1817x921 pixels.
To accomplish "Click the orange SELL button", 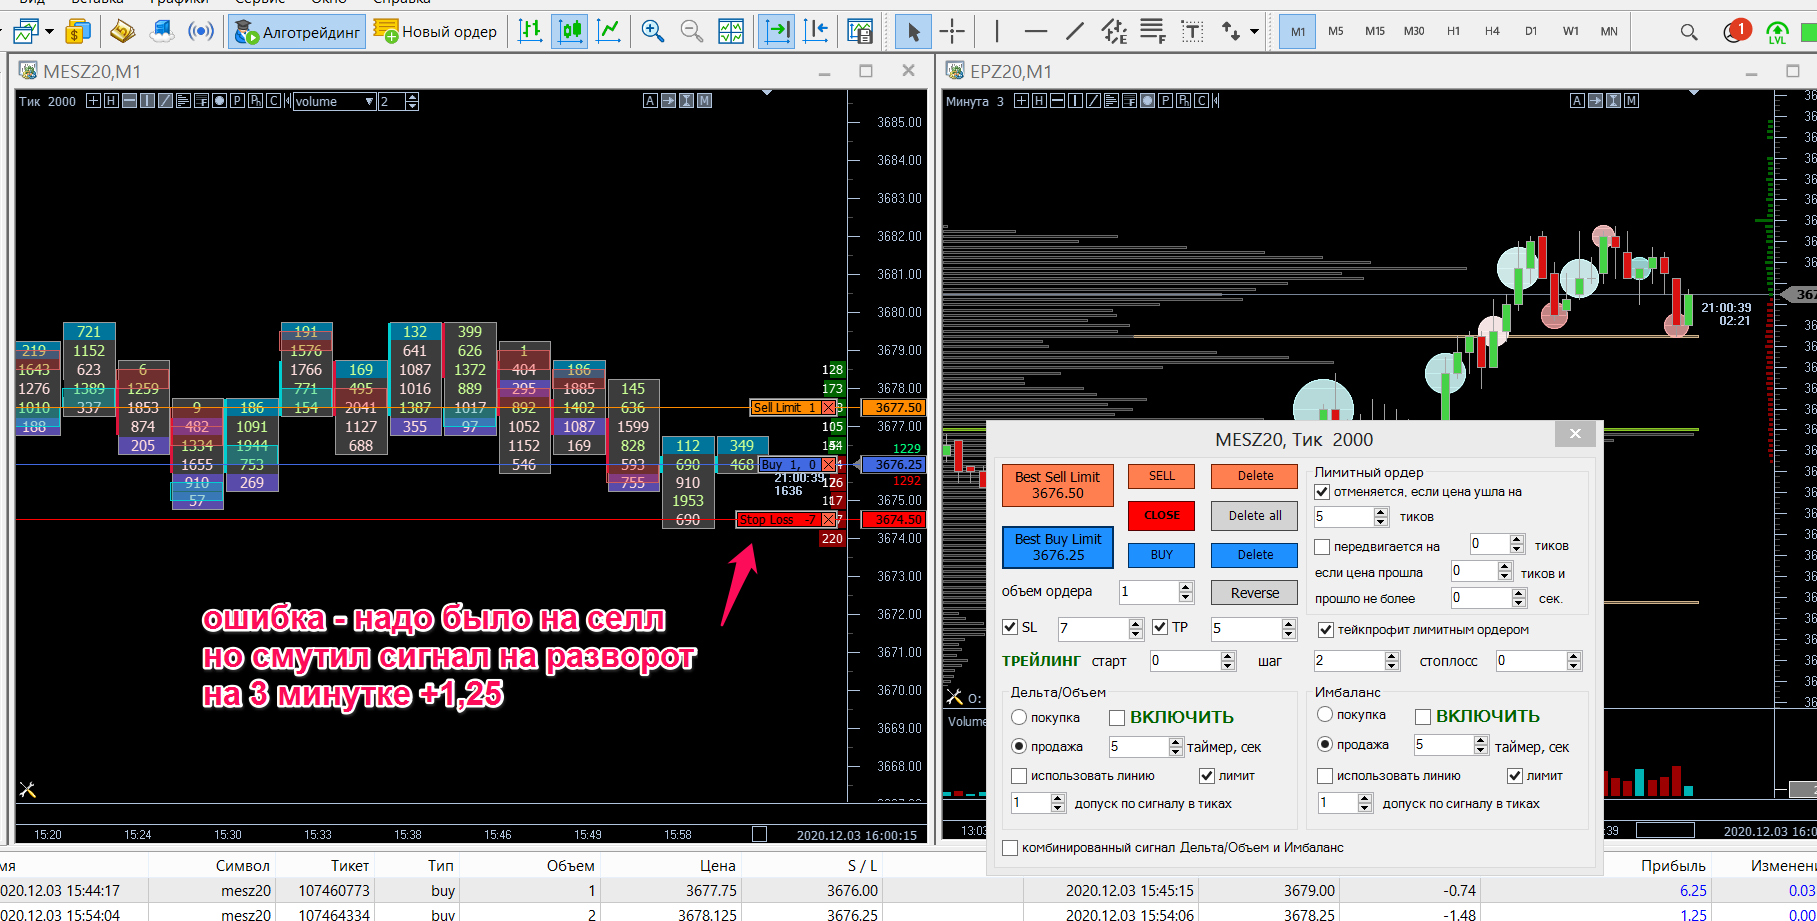I will click(x=1161, y=476).
